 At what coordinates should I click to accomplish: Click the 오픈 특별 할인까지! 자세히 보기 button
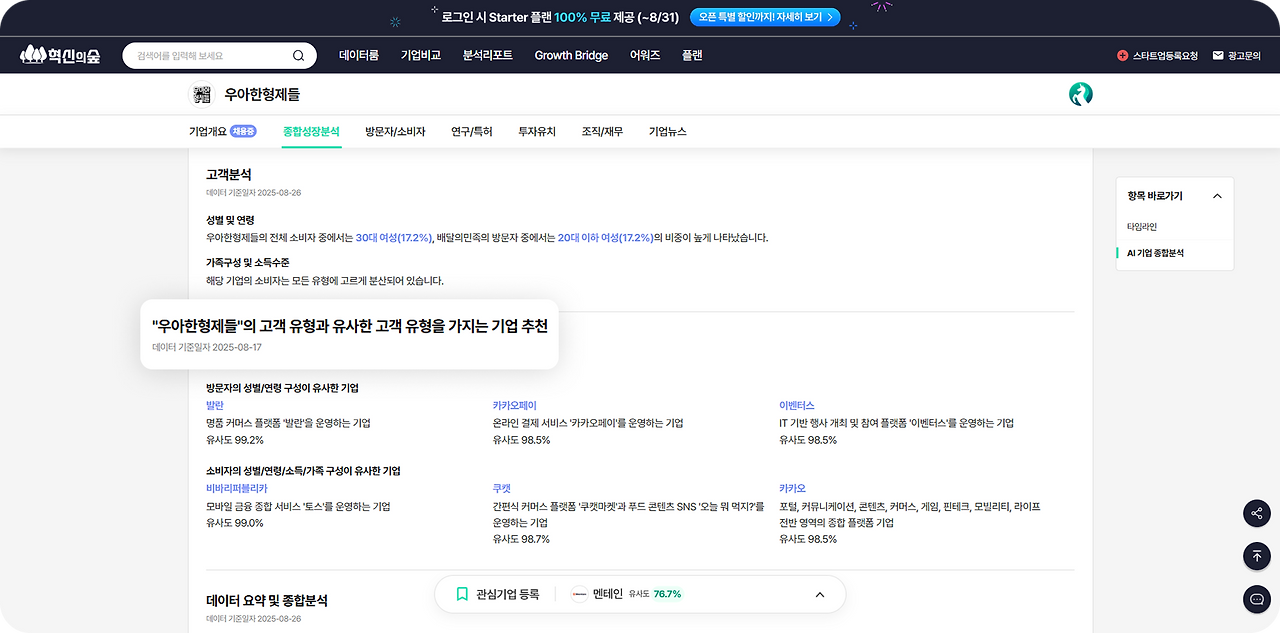[765, 17]
